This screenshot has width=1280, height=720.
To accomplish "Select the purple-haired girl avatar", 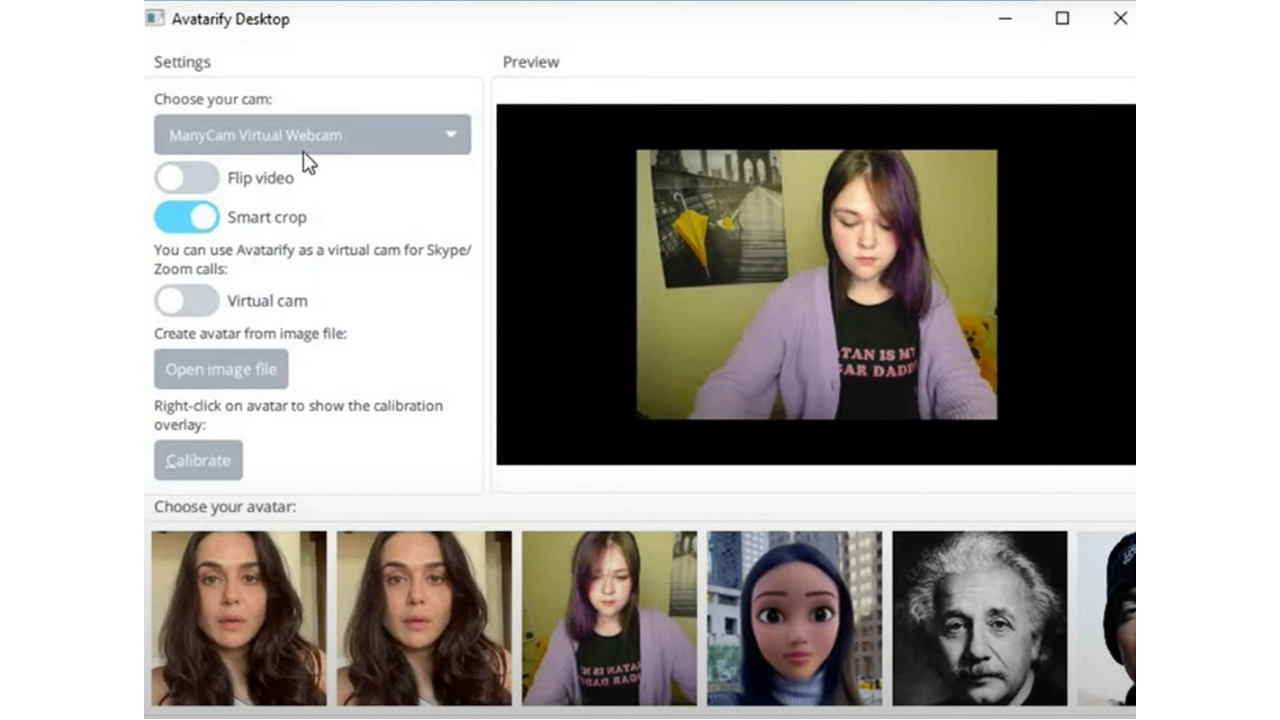I will tap(609, 617).
